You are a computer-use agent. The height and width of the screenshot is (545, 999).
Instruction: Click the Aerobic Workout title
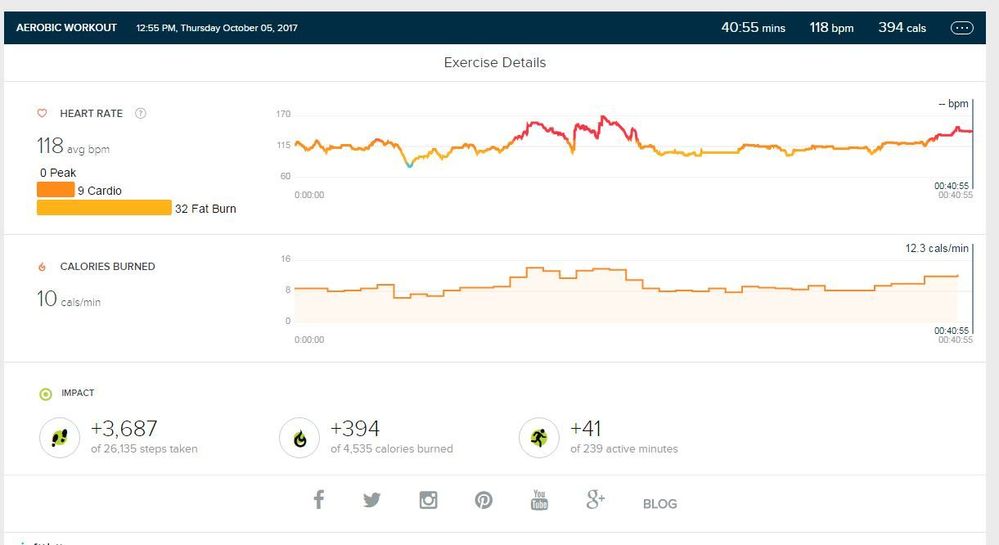(x=66, y=28)
